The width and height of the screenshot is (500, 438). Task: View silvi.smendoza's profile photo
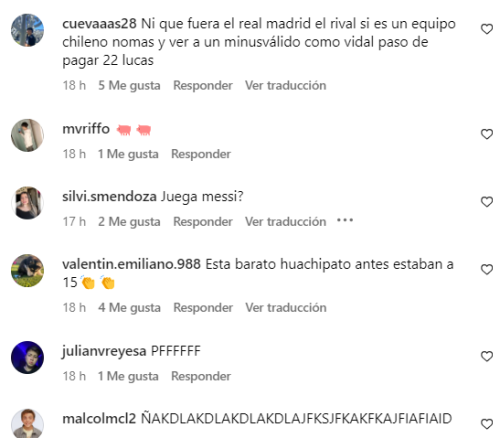pyautogui.click(x=27, y=203)
